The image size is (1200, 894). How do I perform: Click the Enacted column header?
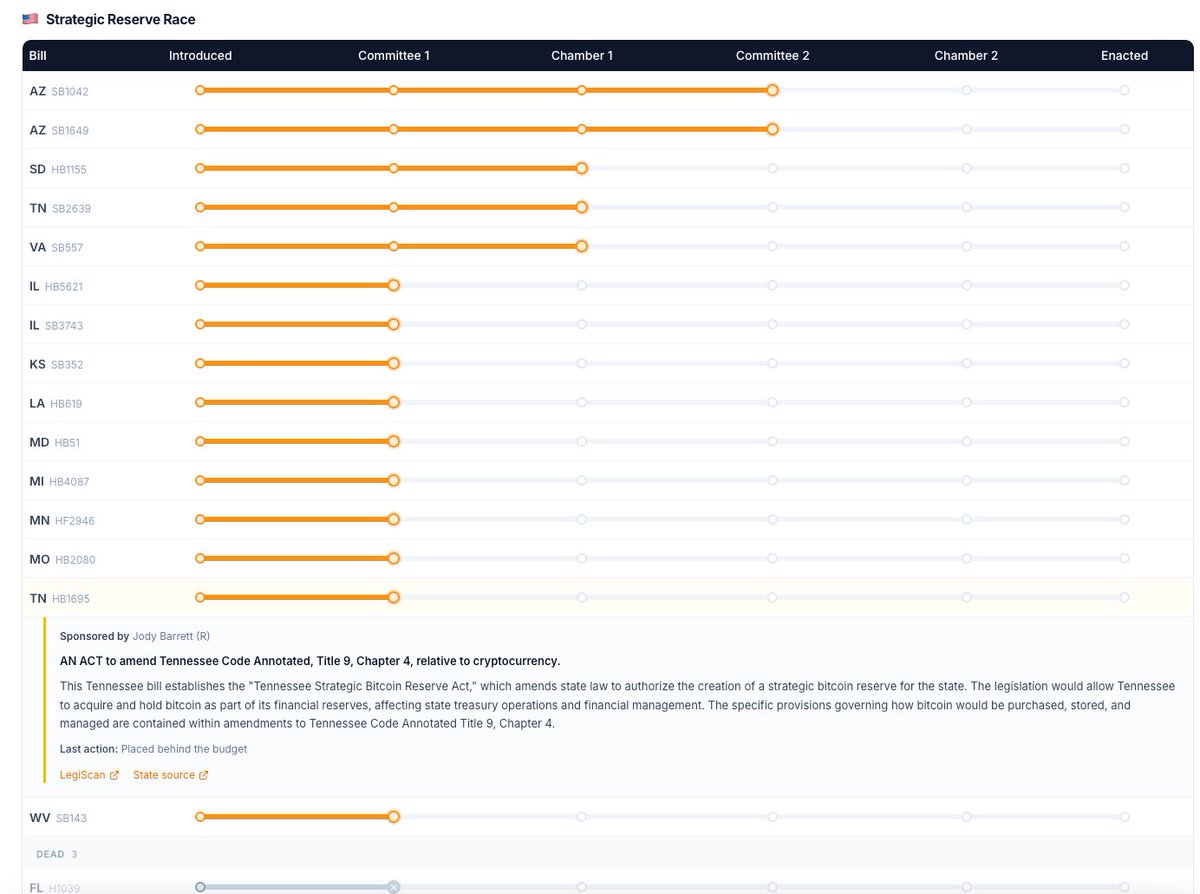pos(1124,56)
